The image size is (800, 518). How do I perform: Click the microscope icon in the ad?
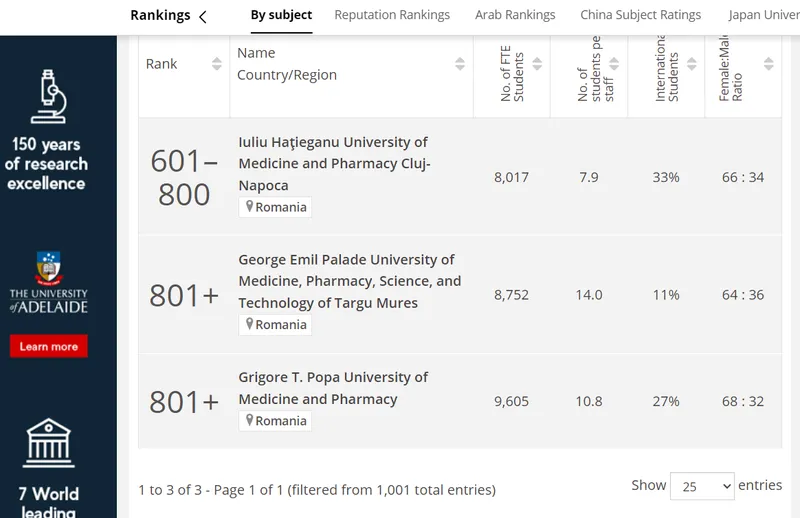(x=48, y=96)
